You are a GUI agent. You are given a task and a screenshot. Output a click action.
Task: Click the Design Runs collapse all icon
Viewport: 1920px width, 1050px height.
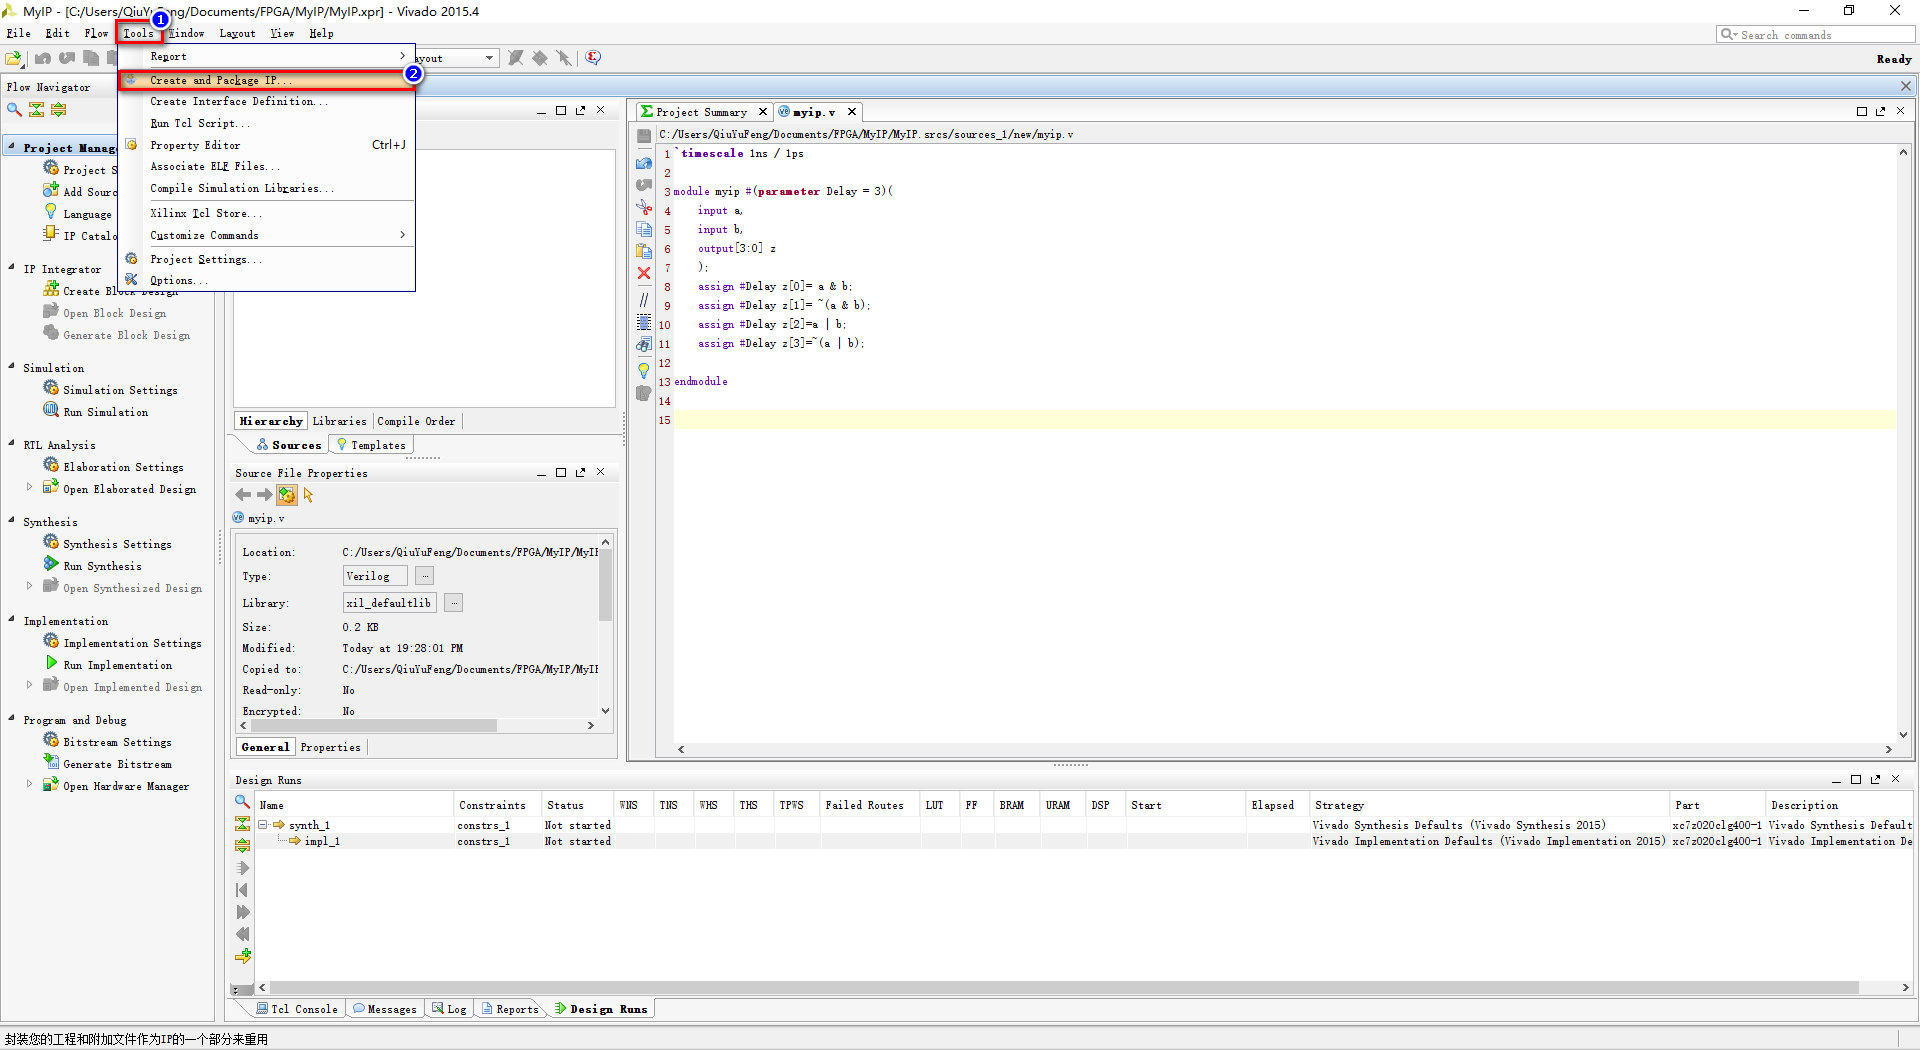point(242,824)
